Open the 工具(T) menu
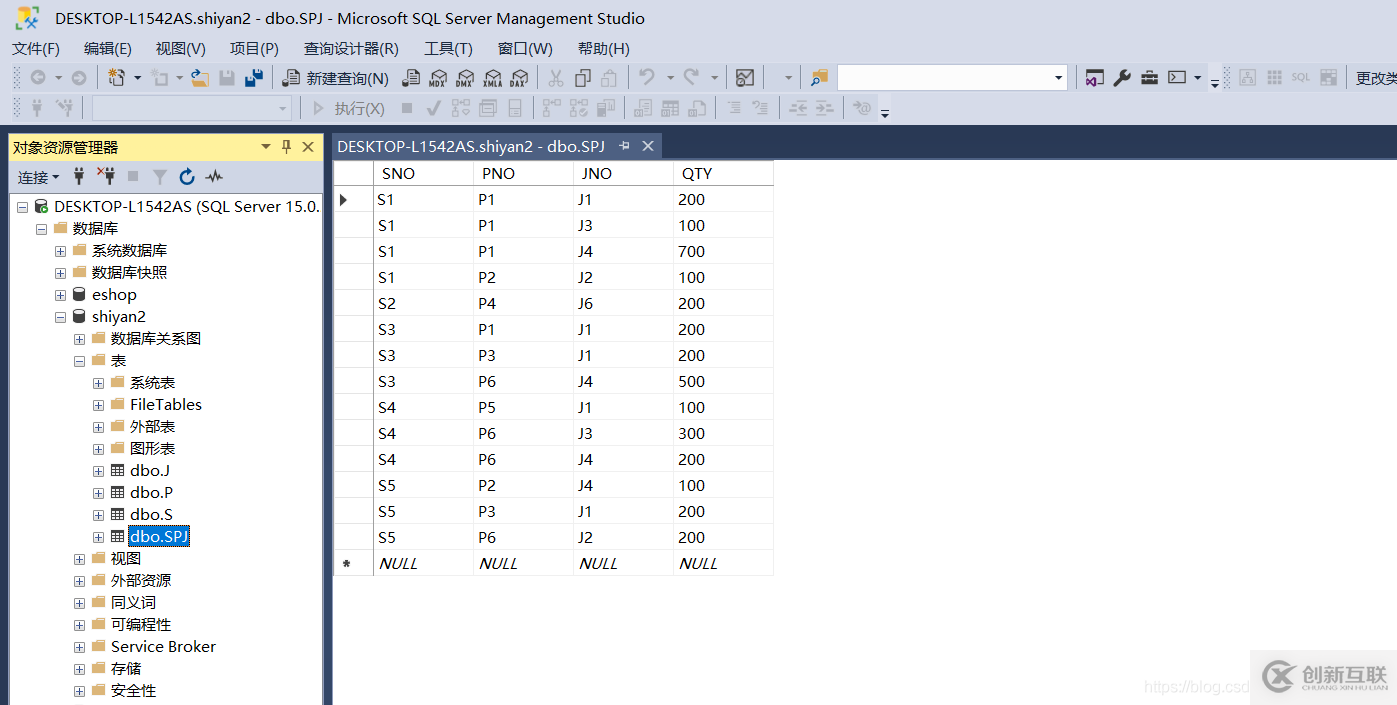The width and height of the screenshot is (1397, 705). click(448, 48)
